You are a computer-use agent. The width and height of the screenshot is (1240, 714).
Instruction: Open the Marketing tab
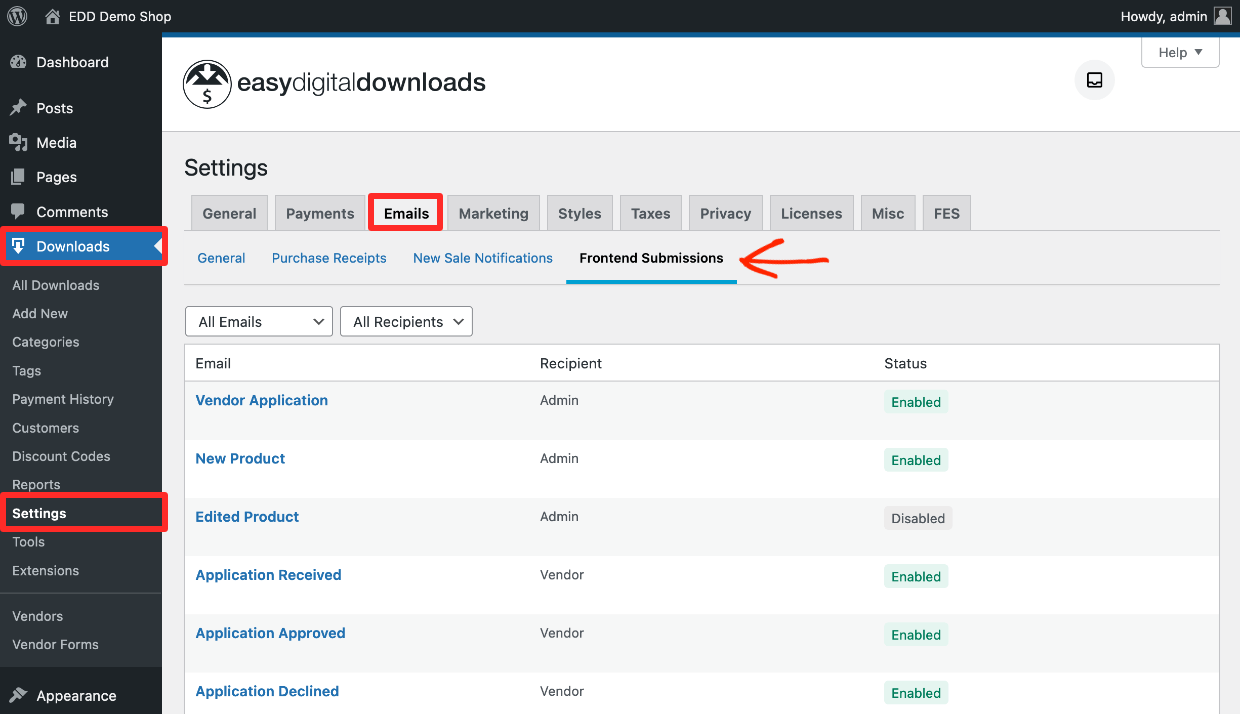pyautogui.click(x=493, y=213)
